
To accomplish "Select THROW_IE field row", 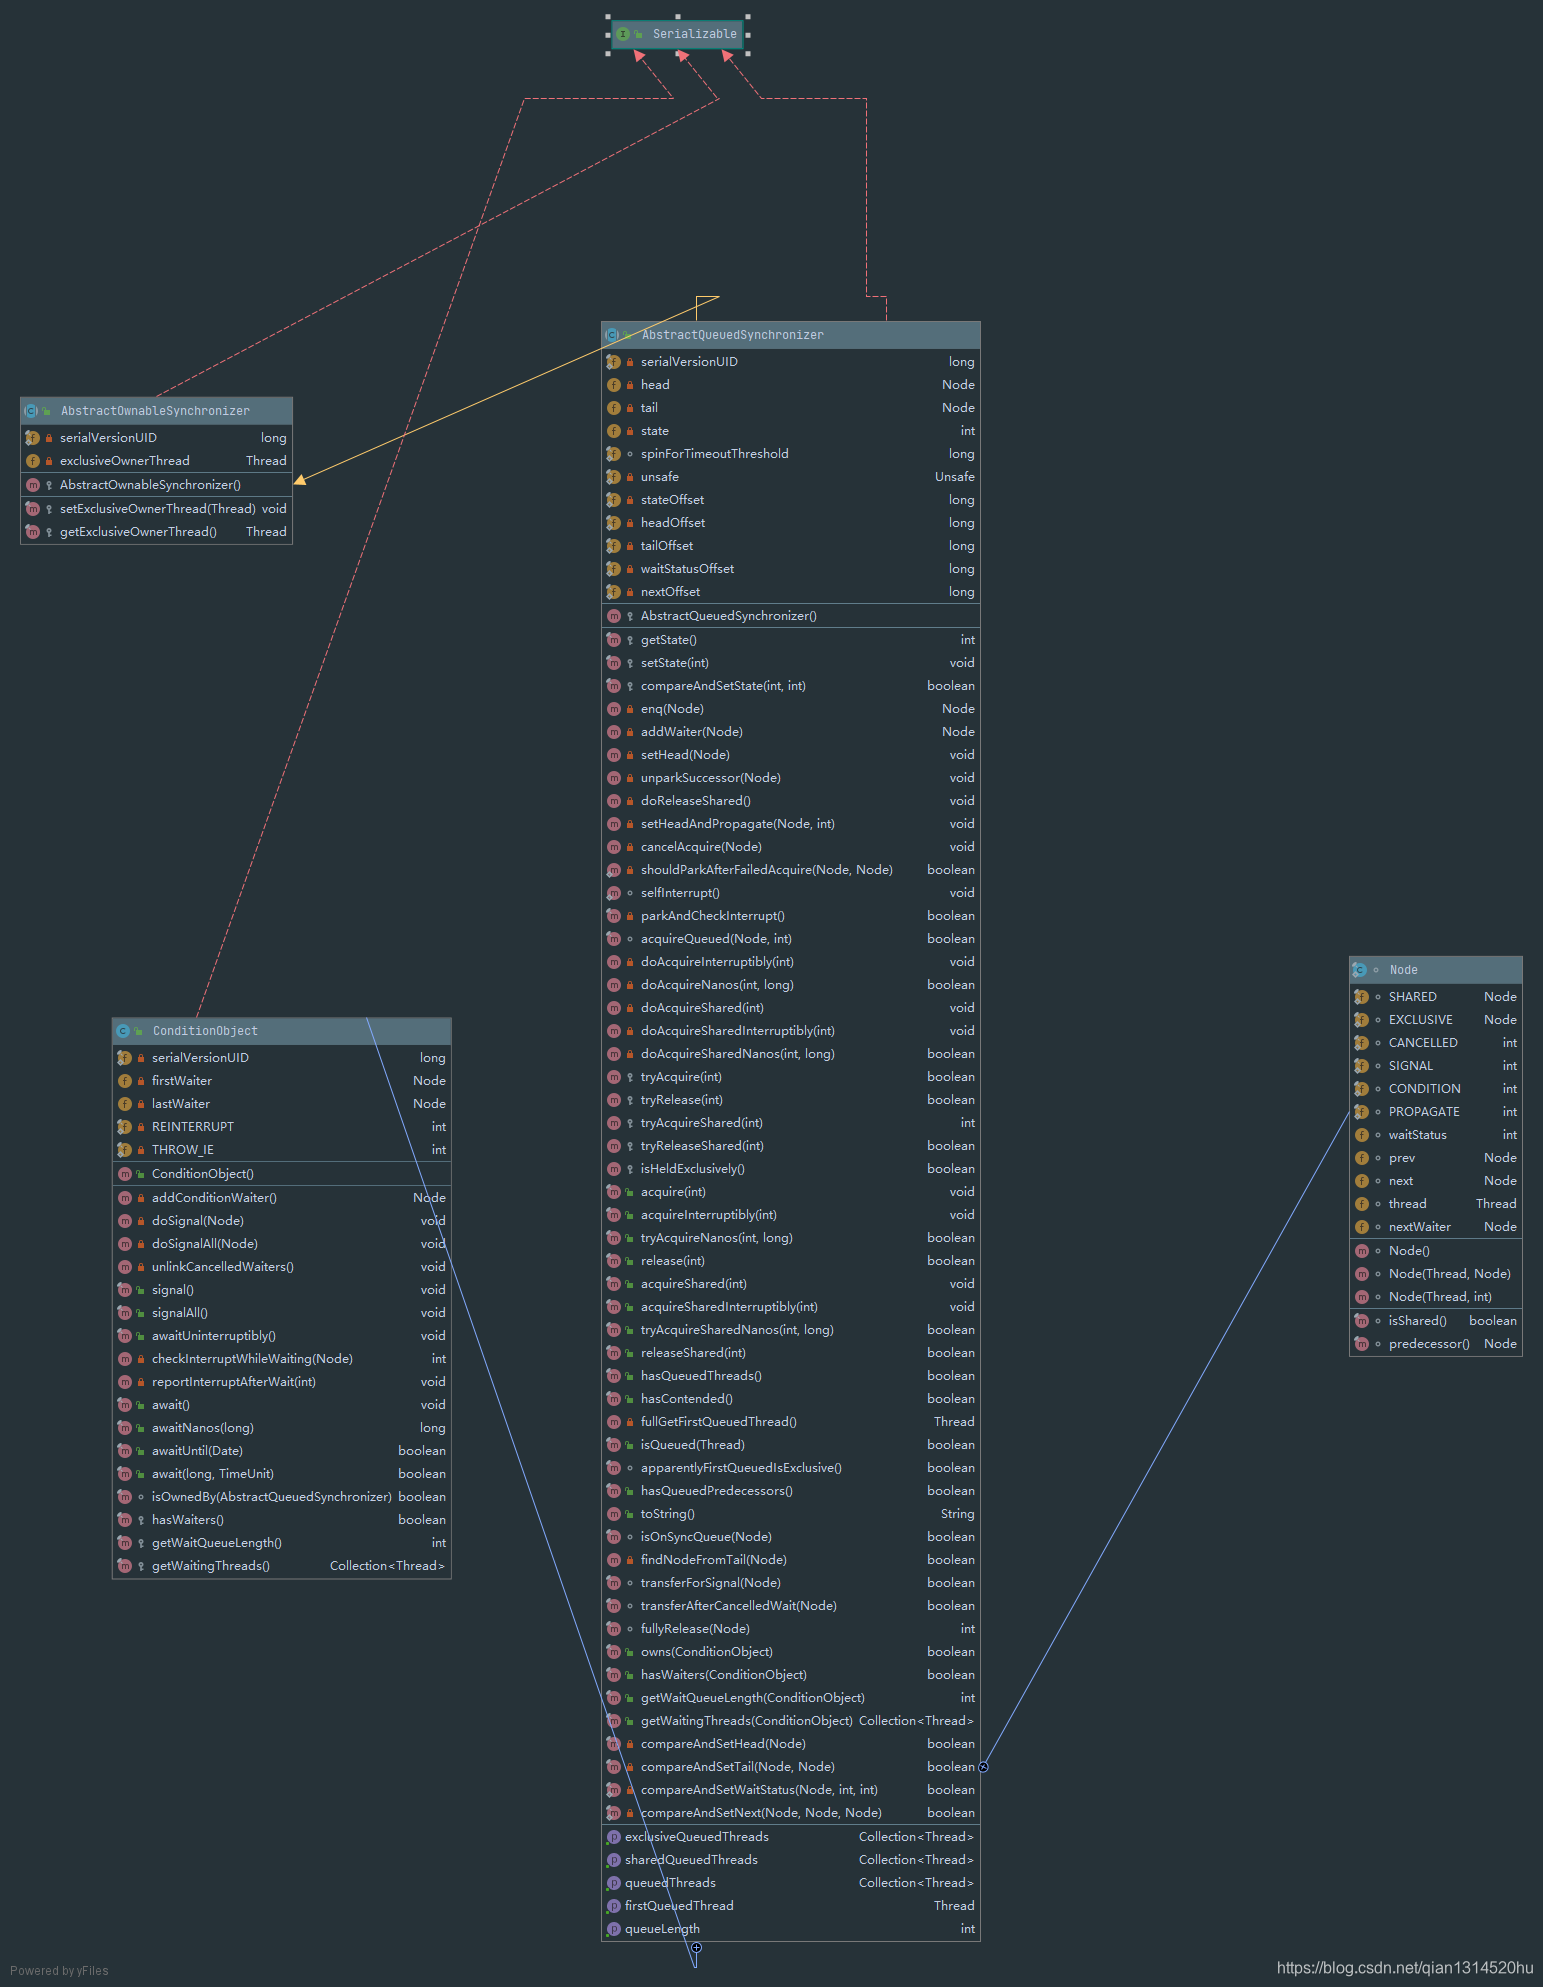I will [281, 1150].
